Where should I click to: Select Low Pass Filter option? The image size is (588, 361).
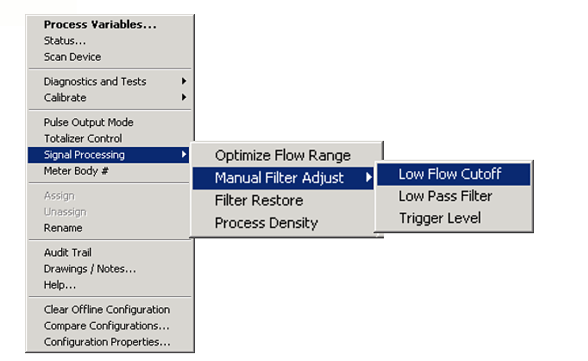click(445, 196)
